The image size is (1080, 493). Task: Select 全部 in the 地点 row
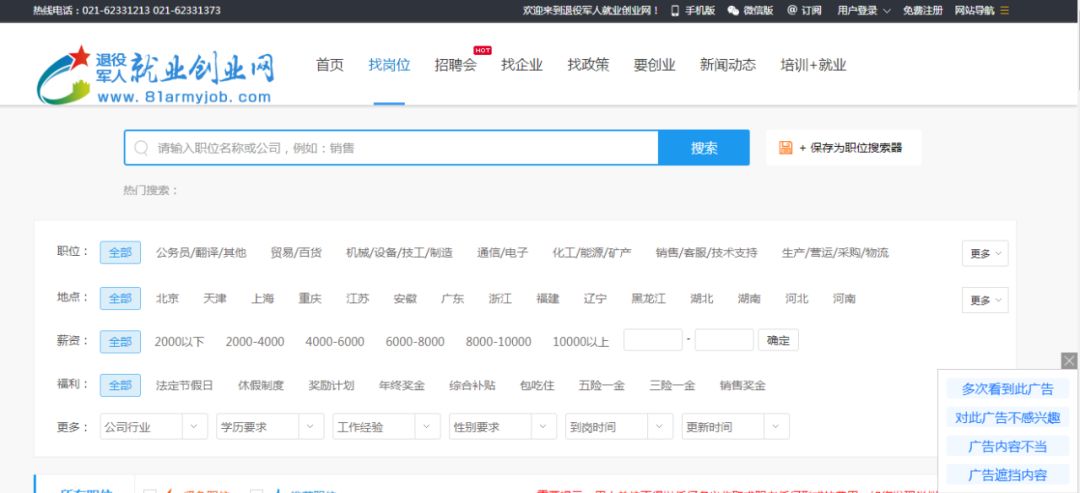(x=121, y=299)
